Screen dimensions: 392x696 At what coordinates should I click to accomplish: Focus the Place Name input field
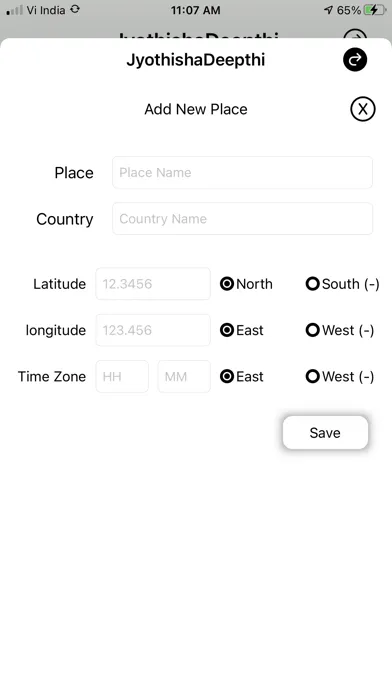(242, 172)
